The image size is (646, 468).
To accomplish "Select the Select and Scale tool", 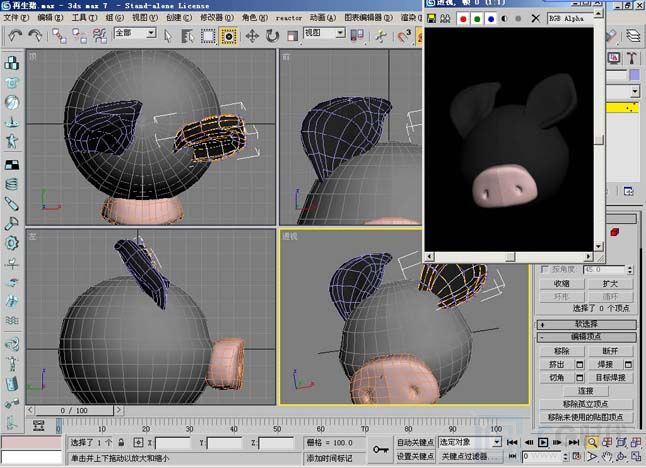I will (292, 36).
